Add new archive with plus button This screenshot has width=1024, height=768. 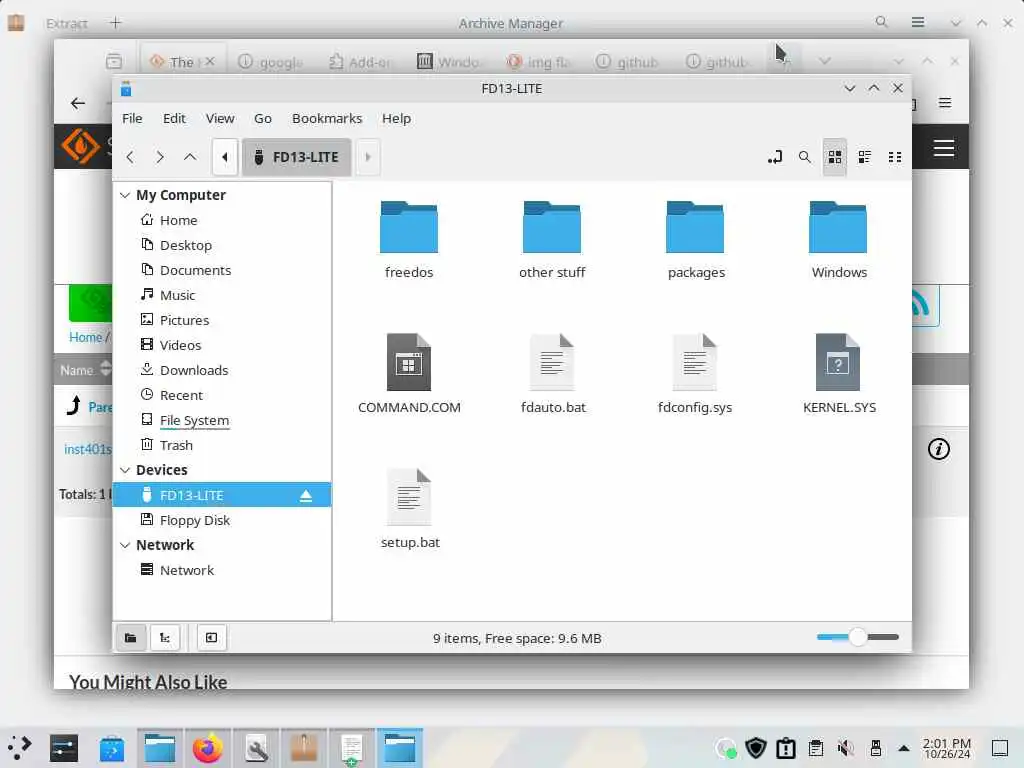116,23
